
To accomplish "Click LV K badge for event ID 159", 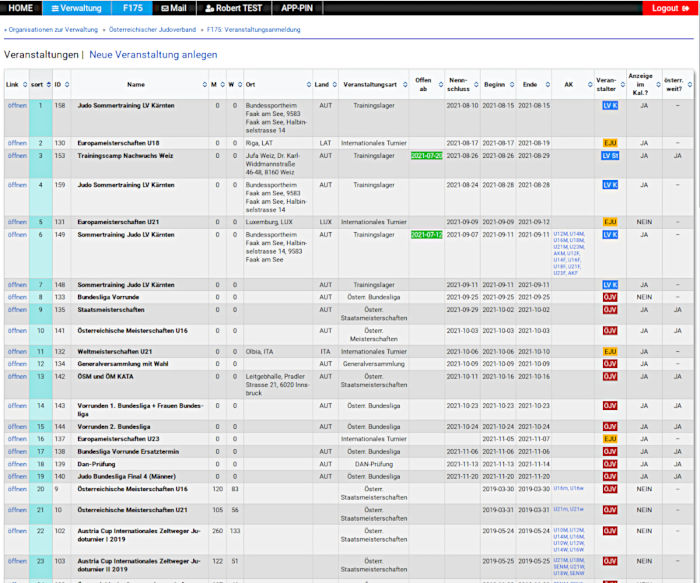I will pyautogui.click(x=610, y=185).
